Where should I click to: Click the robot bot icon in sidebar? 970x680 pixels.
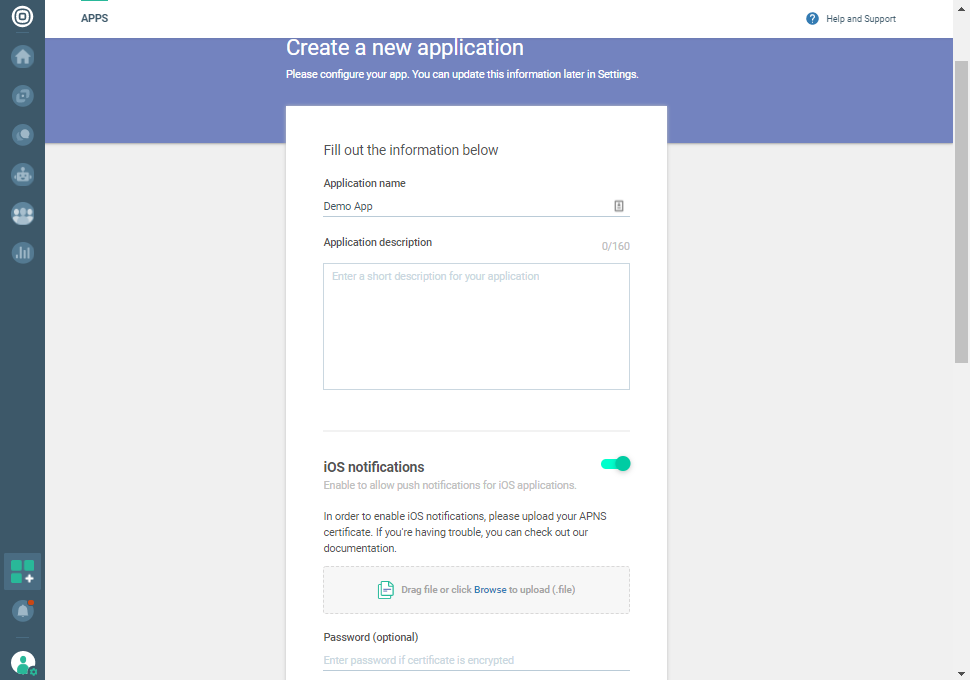coord(22,174)
